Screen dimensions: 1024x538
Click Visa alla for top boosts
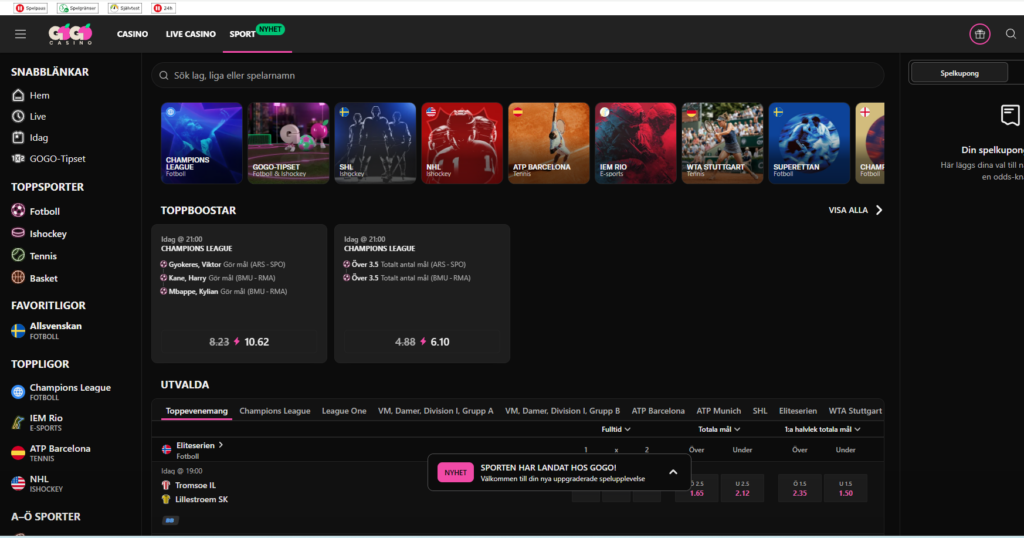click(855, 210)
